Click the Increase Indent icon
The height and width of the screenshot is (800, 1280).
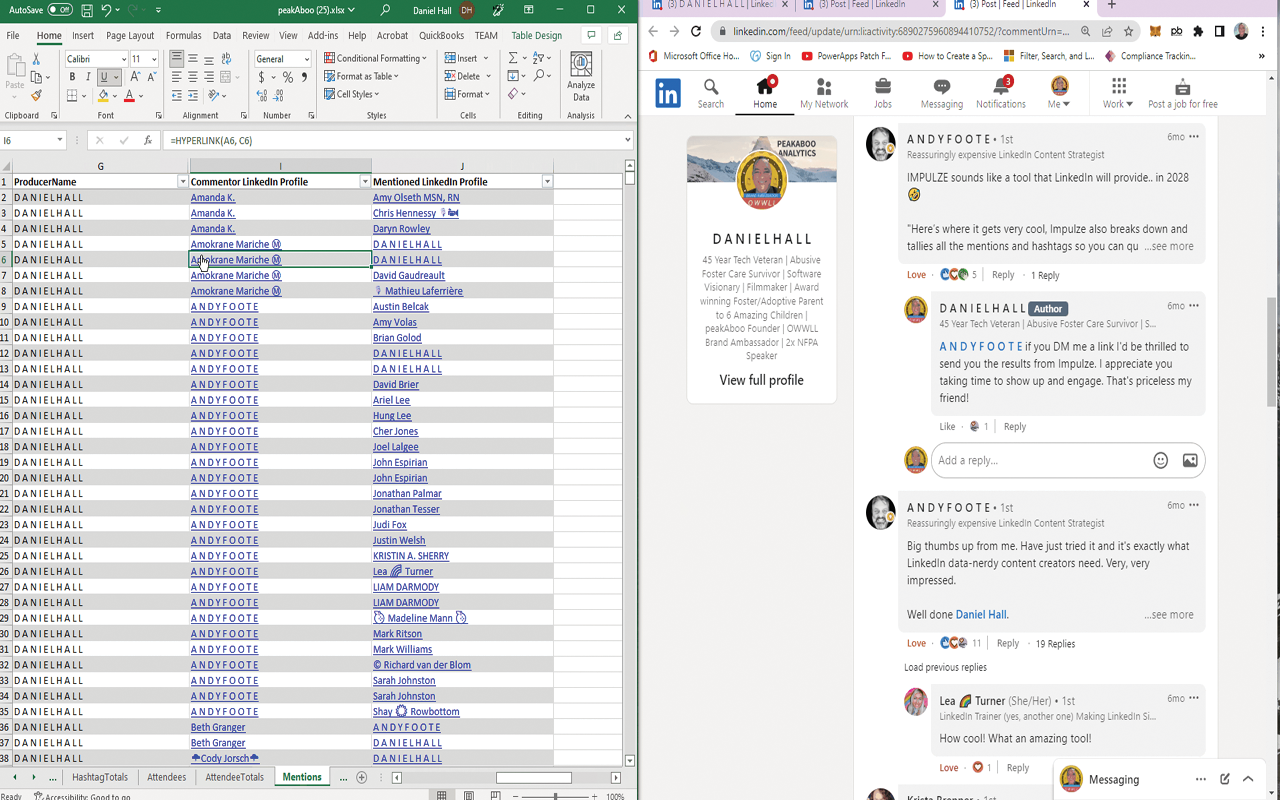(x=193, y=96)
